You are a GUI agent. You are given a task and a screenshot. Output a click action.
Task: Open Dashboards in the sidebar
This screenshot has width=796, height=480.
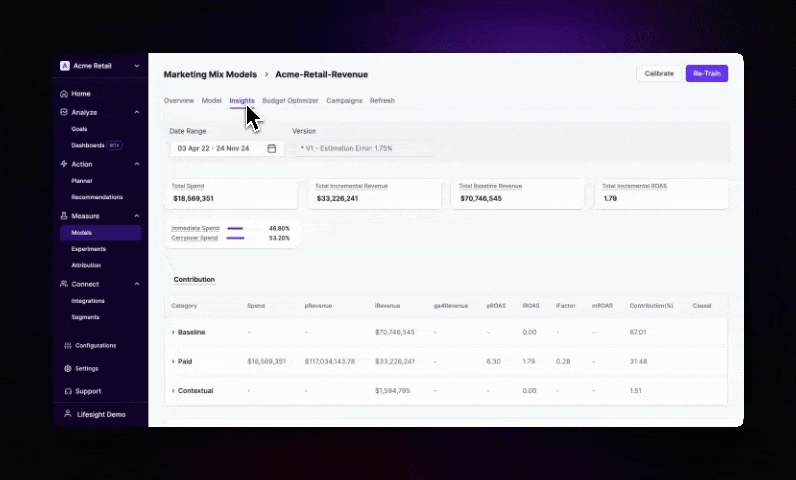[88, 145]
